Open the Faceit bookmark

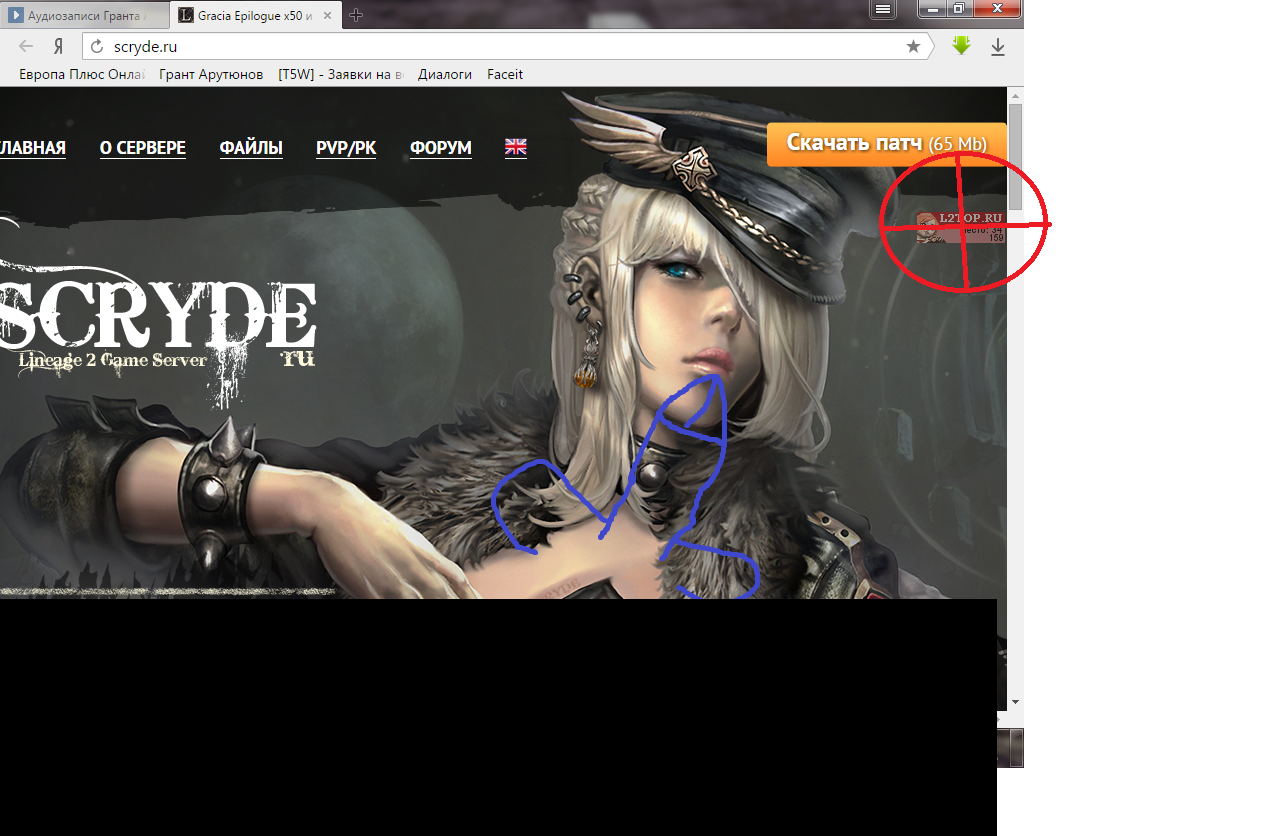tap(505, 74)
